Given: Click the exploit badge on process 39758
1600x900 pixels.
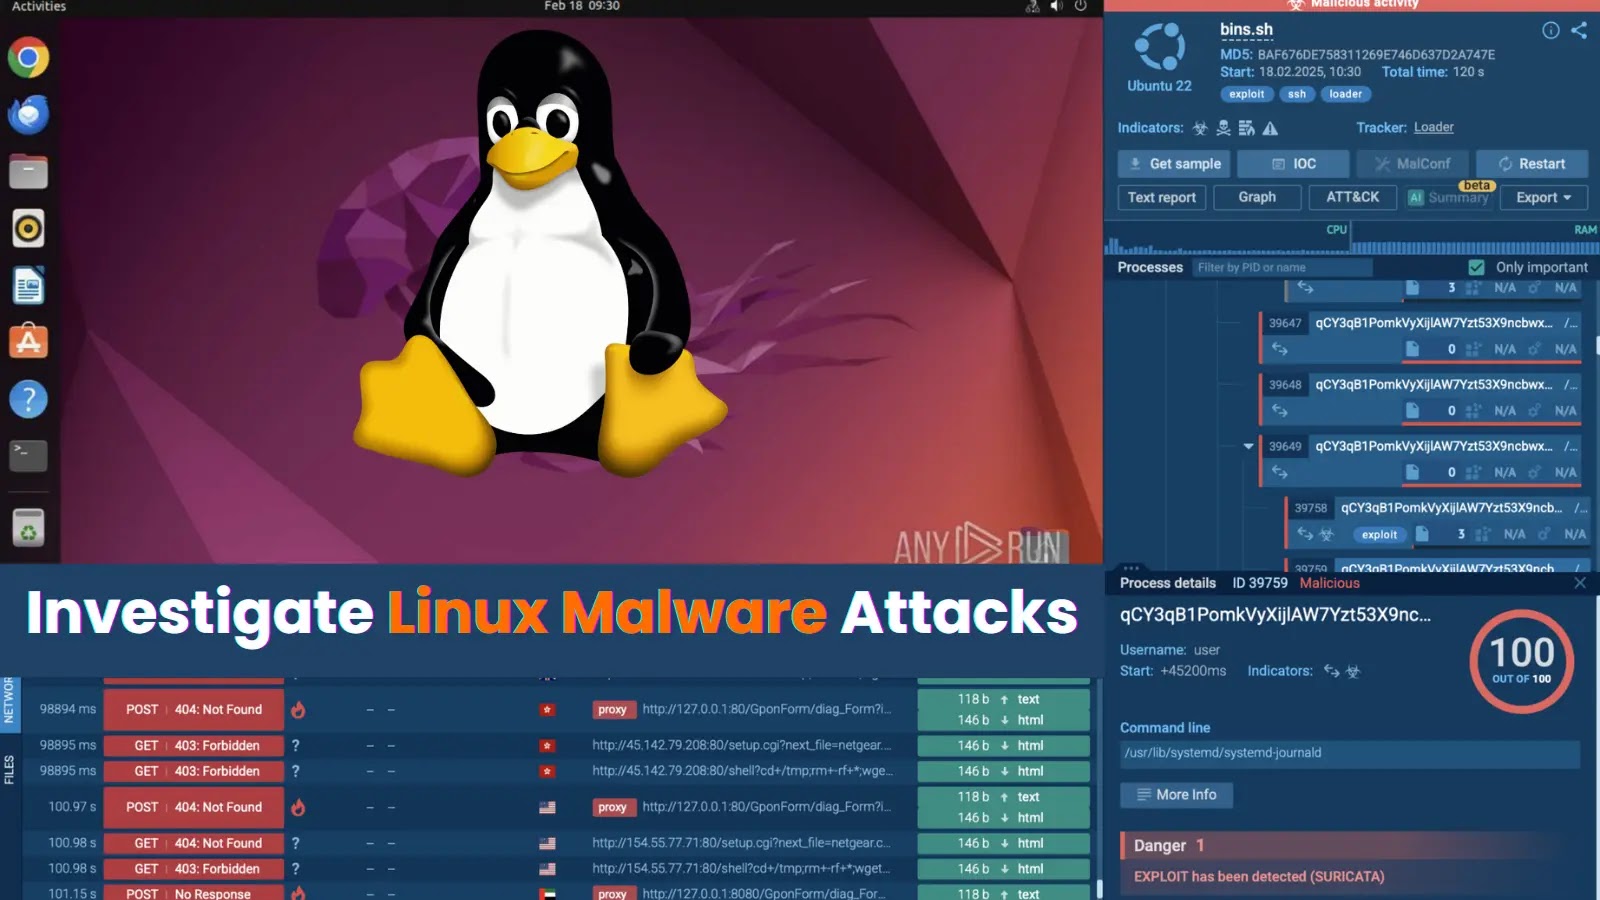Looking at the screenshot, I should pyautogui.click(x=1379, y=534).
